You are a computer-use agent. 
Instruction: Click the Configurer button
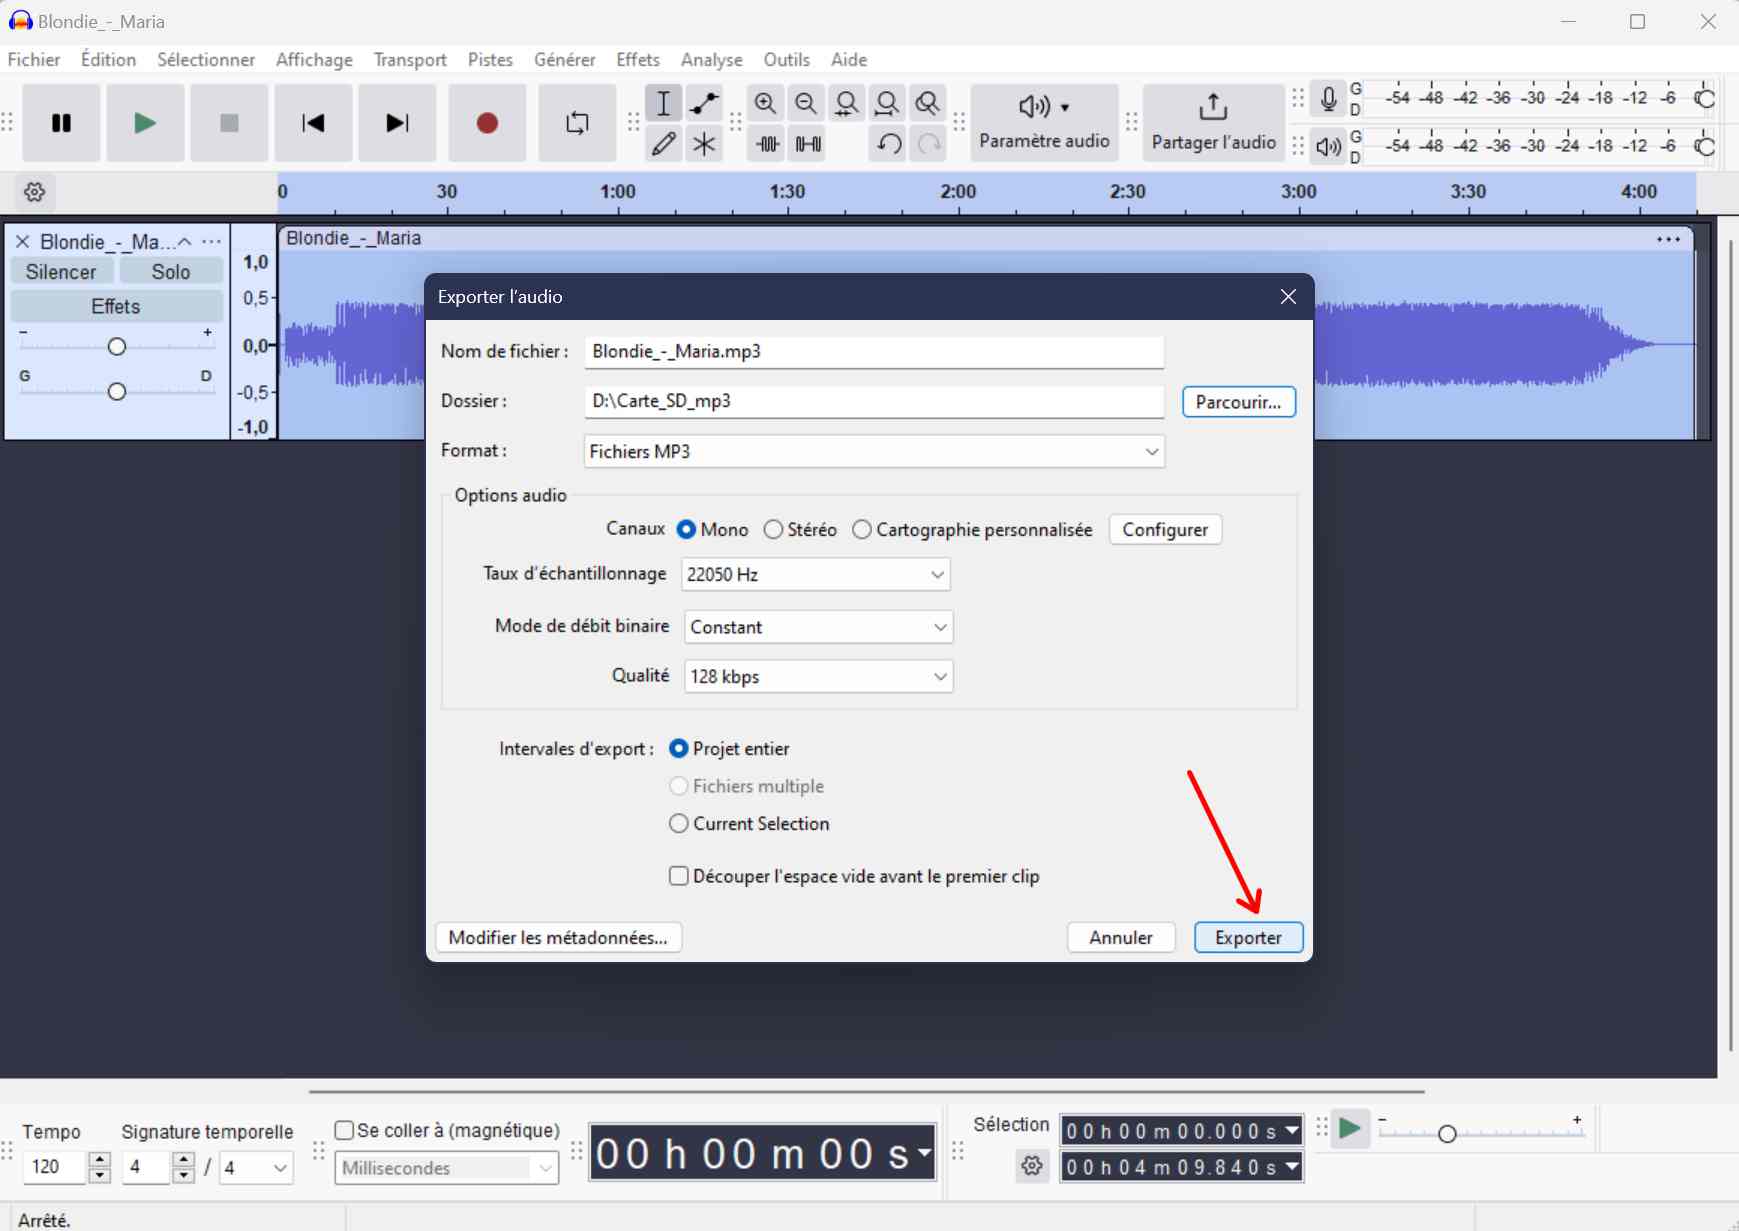pos(1165,530)
